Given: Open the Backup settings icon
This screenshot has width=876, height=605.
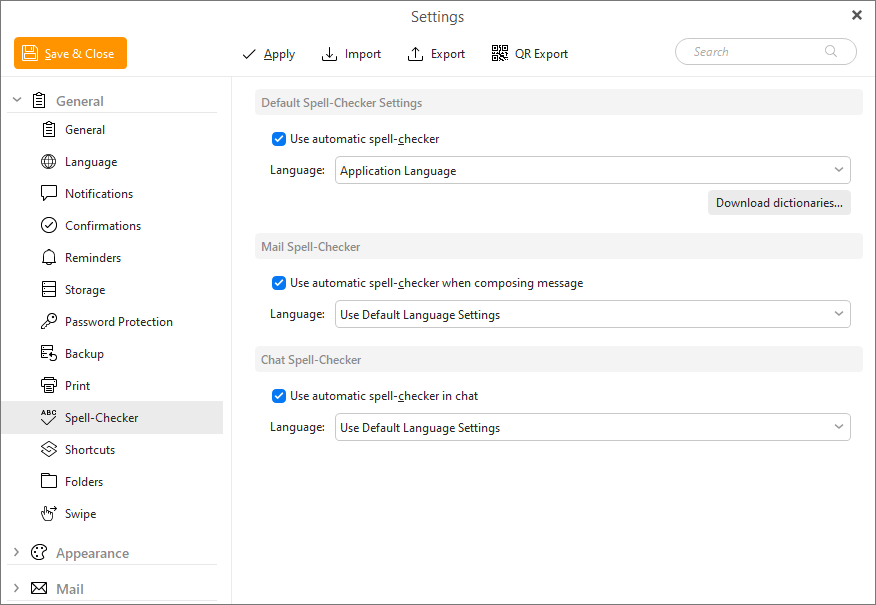Looking at the screenshot, I should [49, 354].
